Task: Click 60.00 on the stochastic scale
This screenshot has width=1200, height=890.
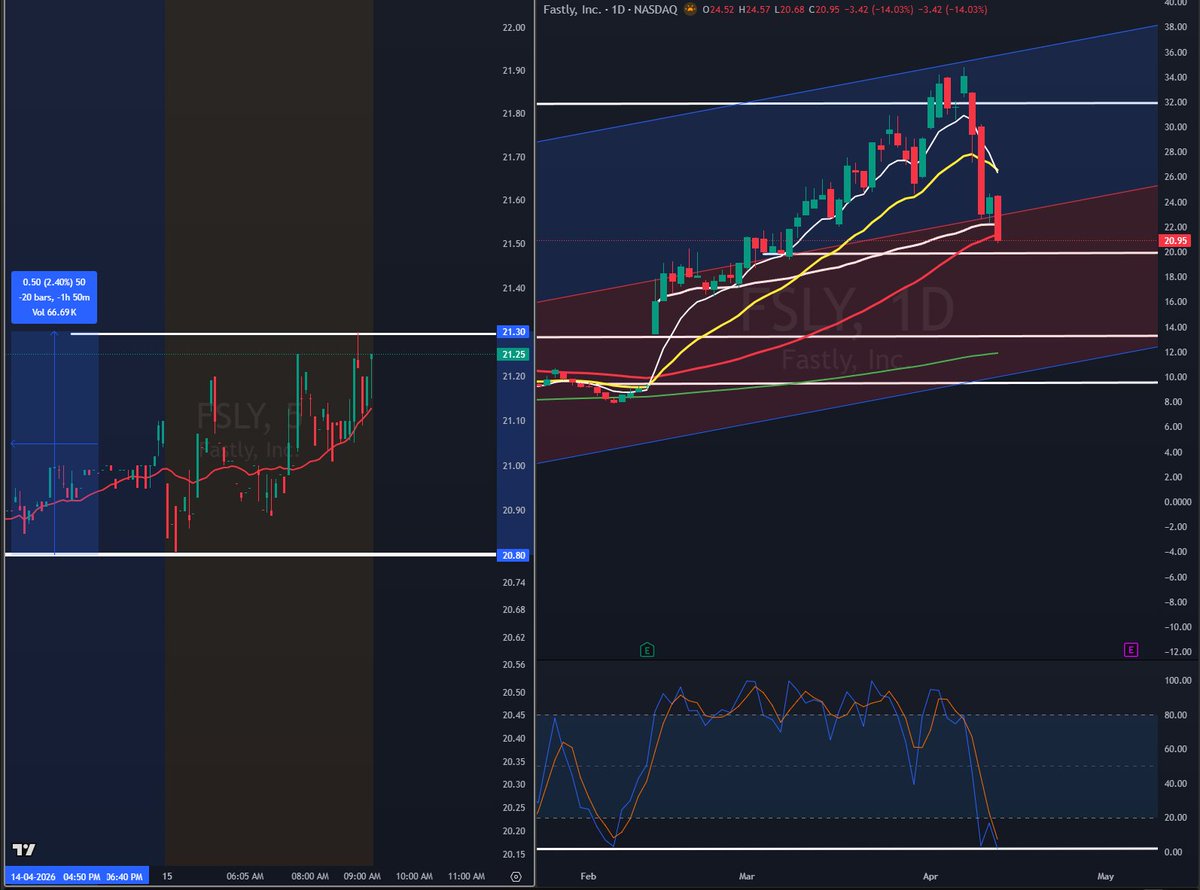Action: (x=1174, y=749)
